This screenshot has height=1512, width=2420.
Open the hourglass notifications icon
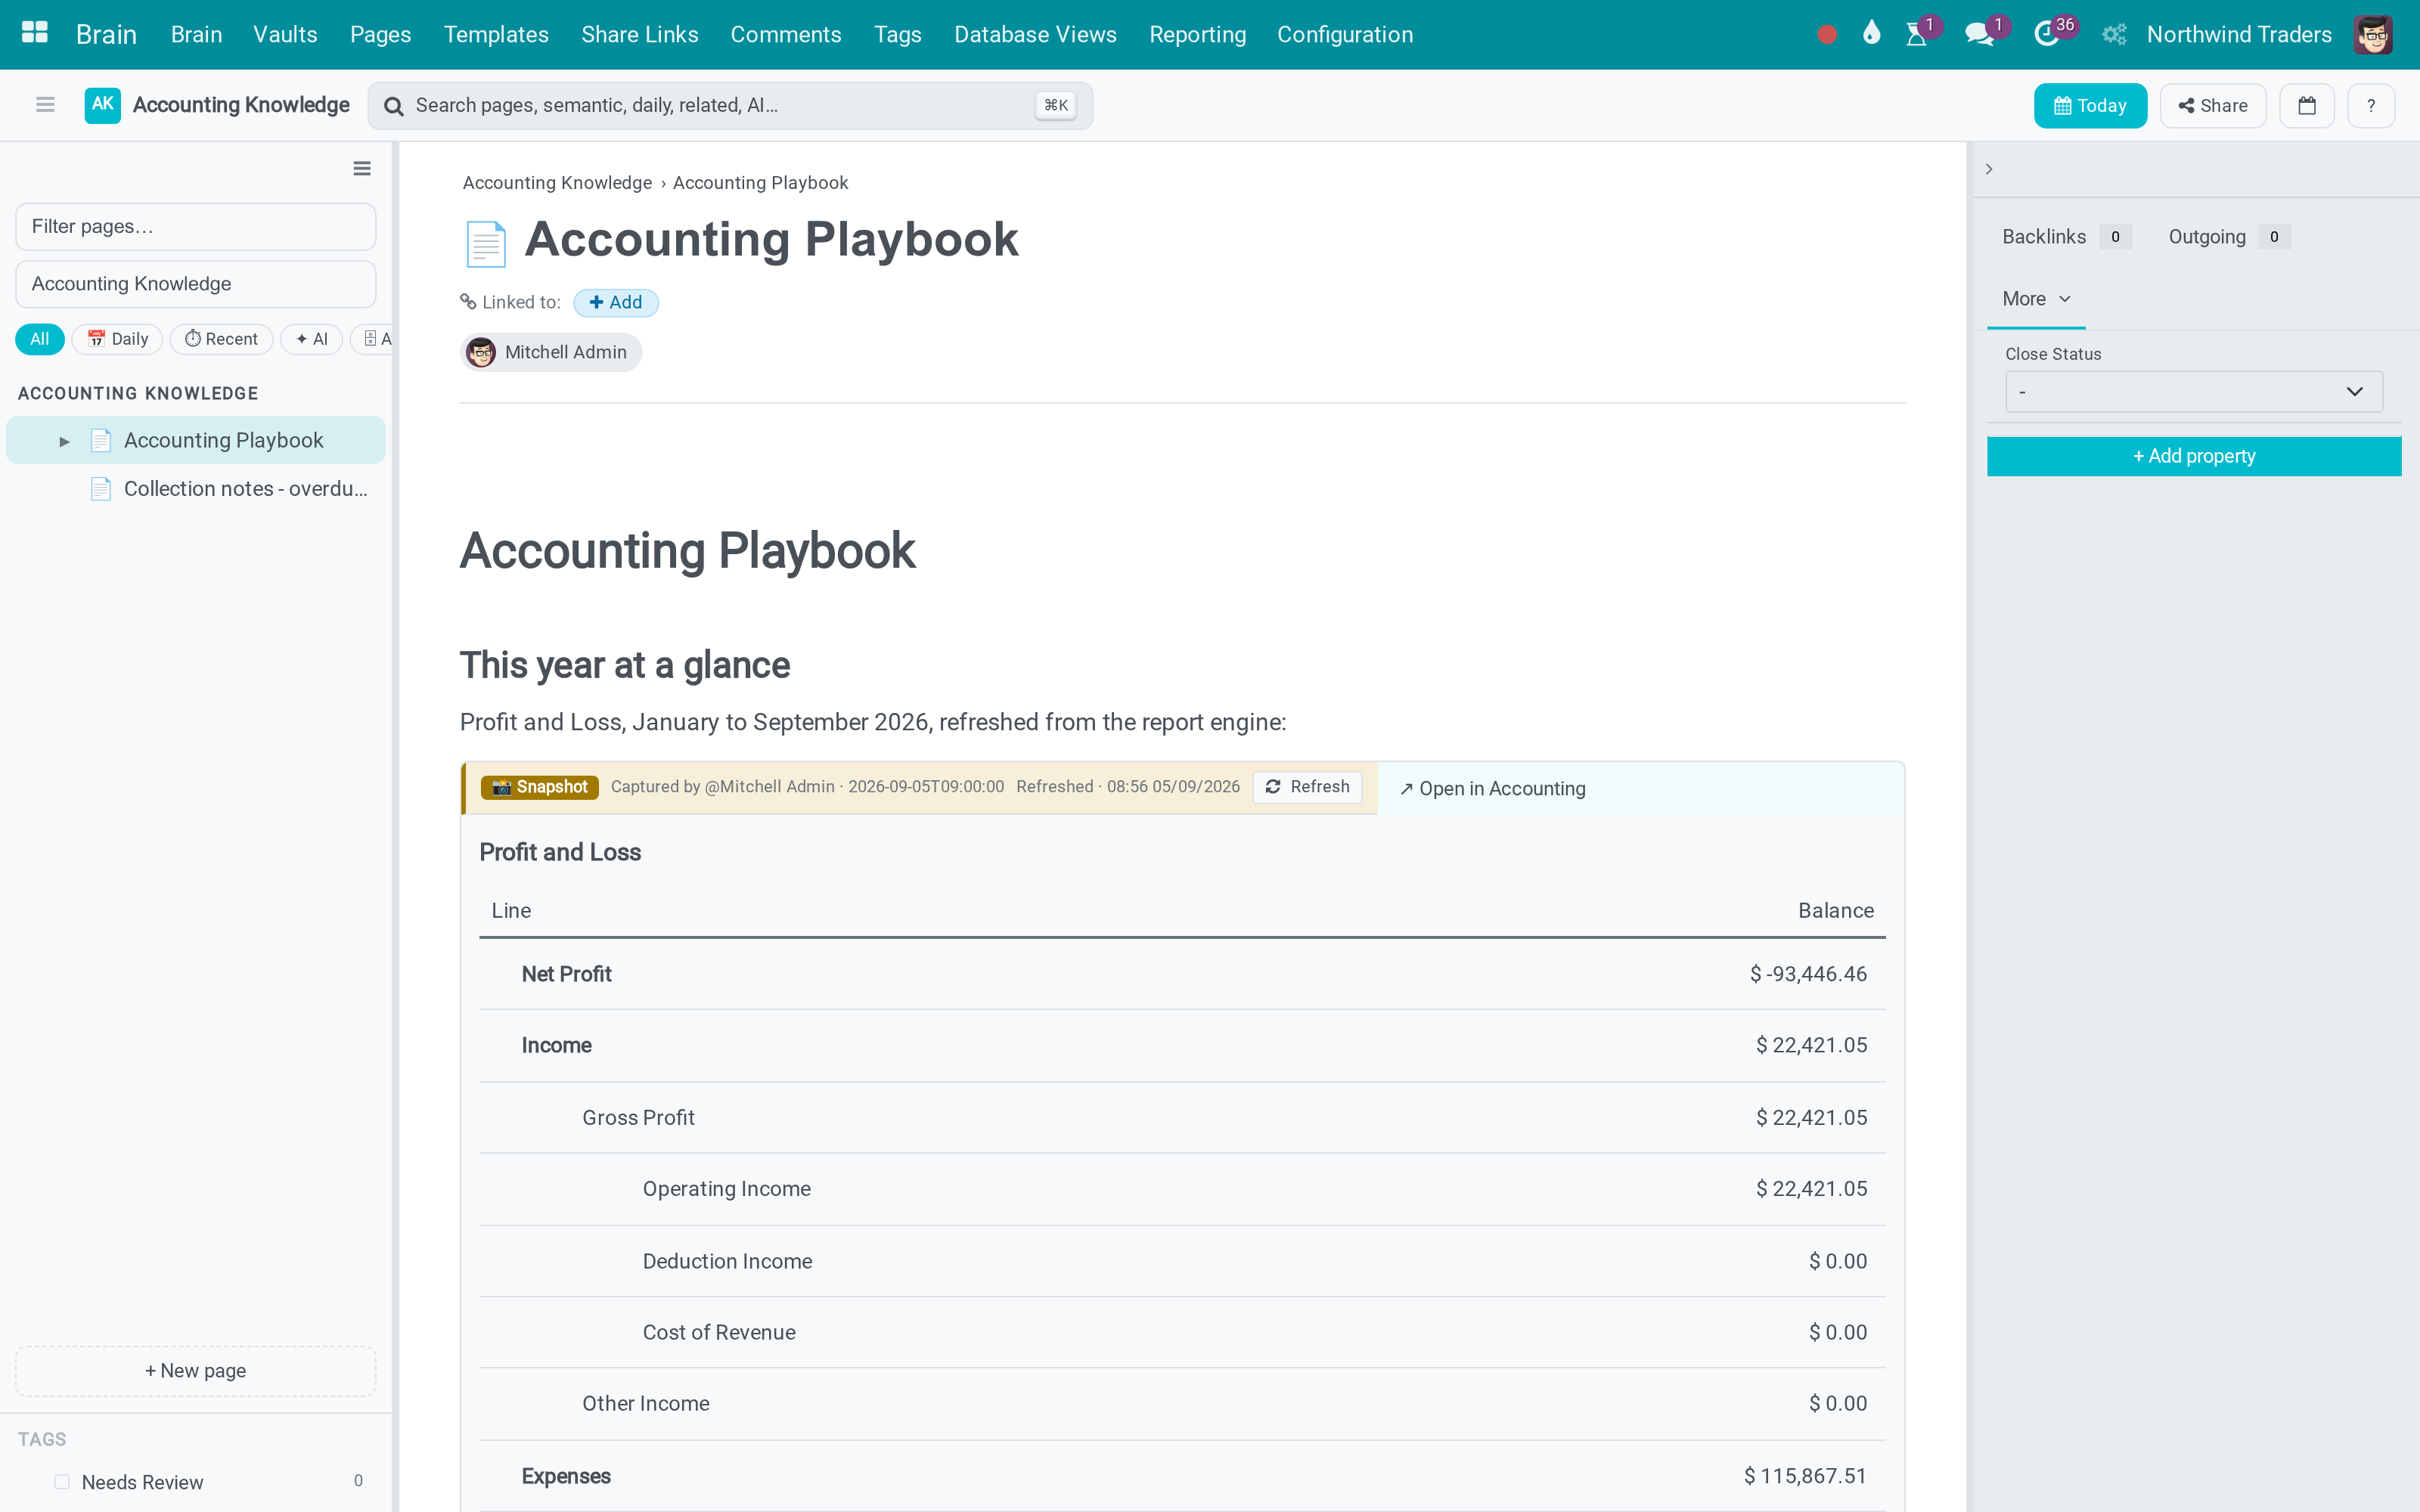tap(1916, 34)
